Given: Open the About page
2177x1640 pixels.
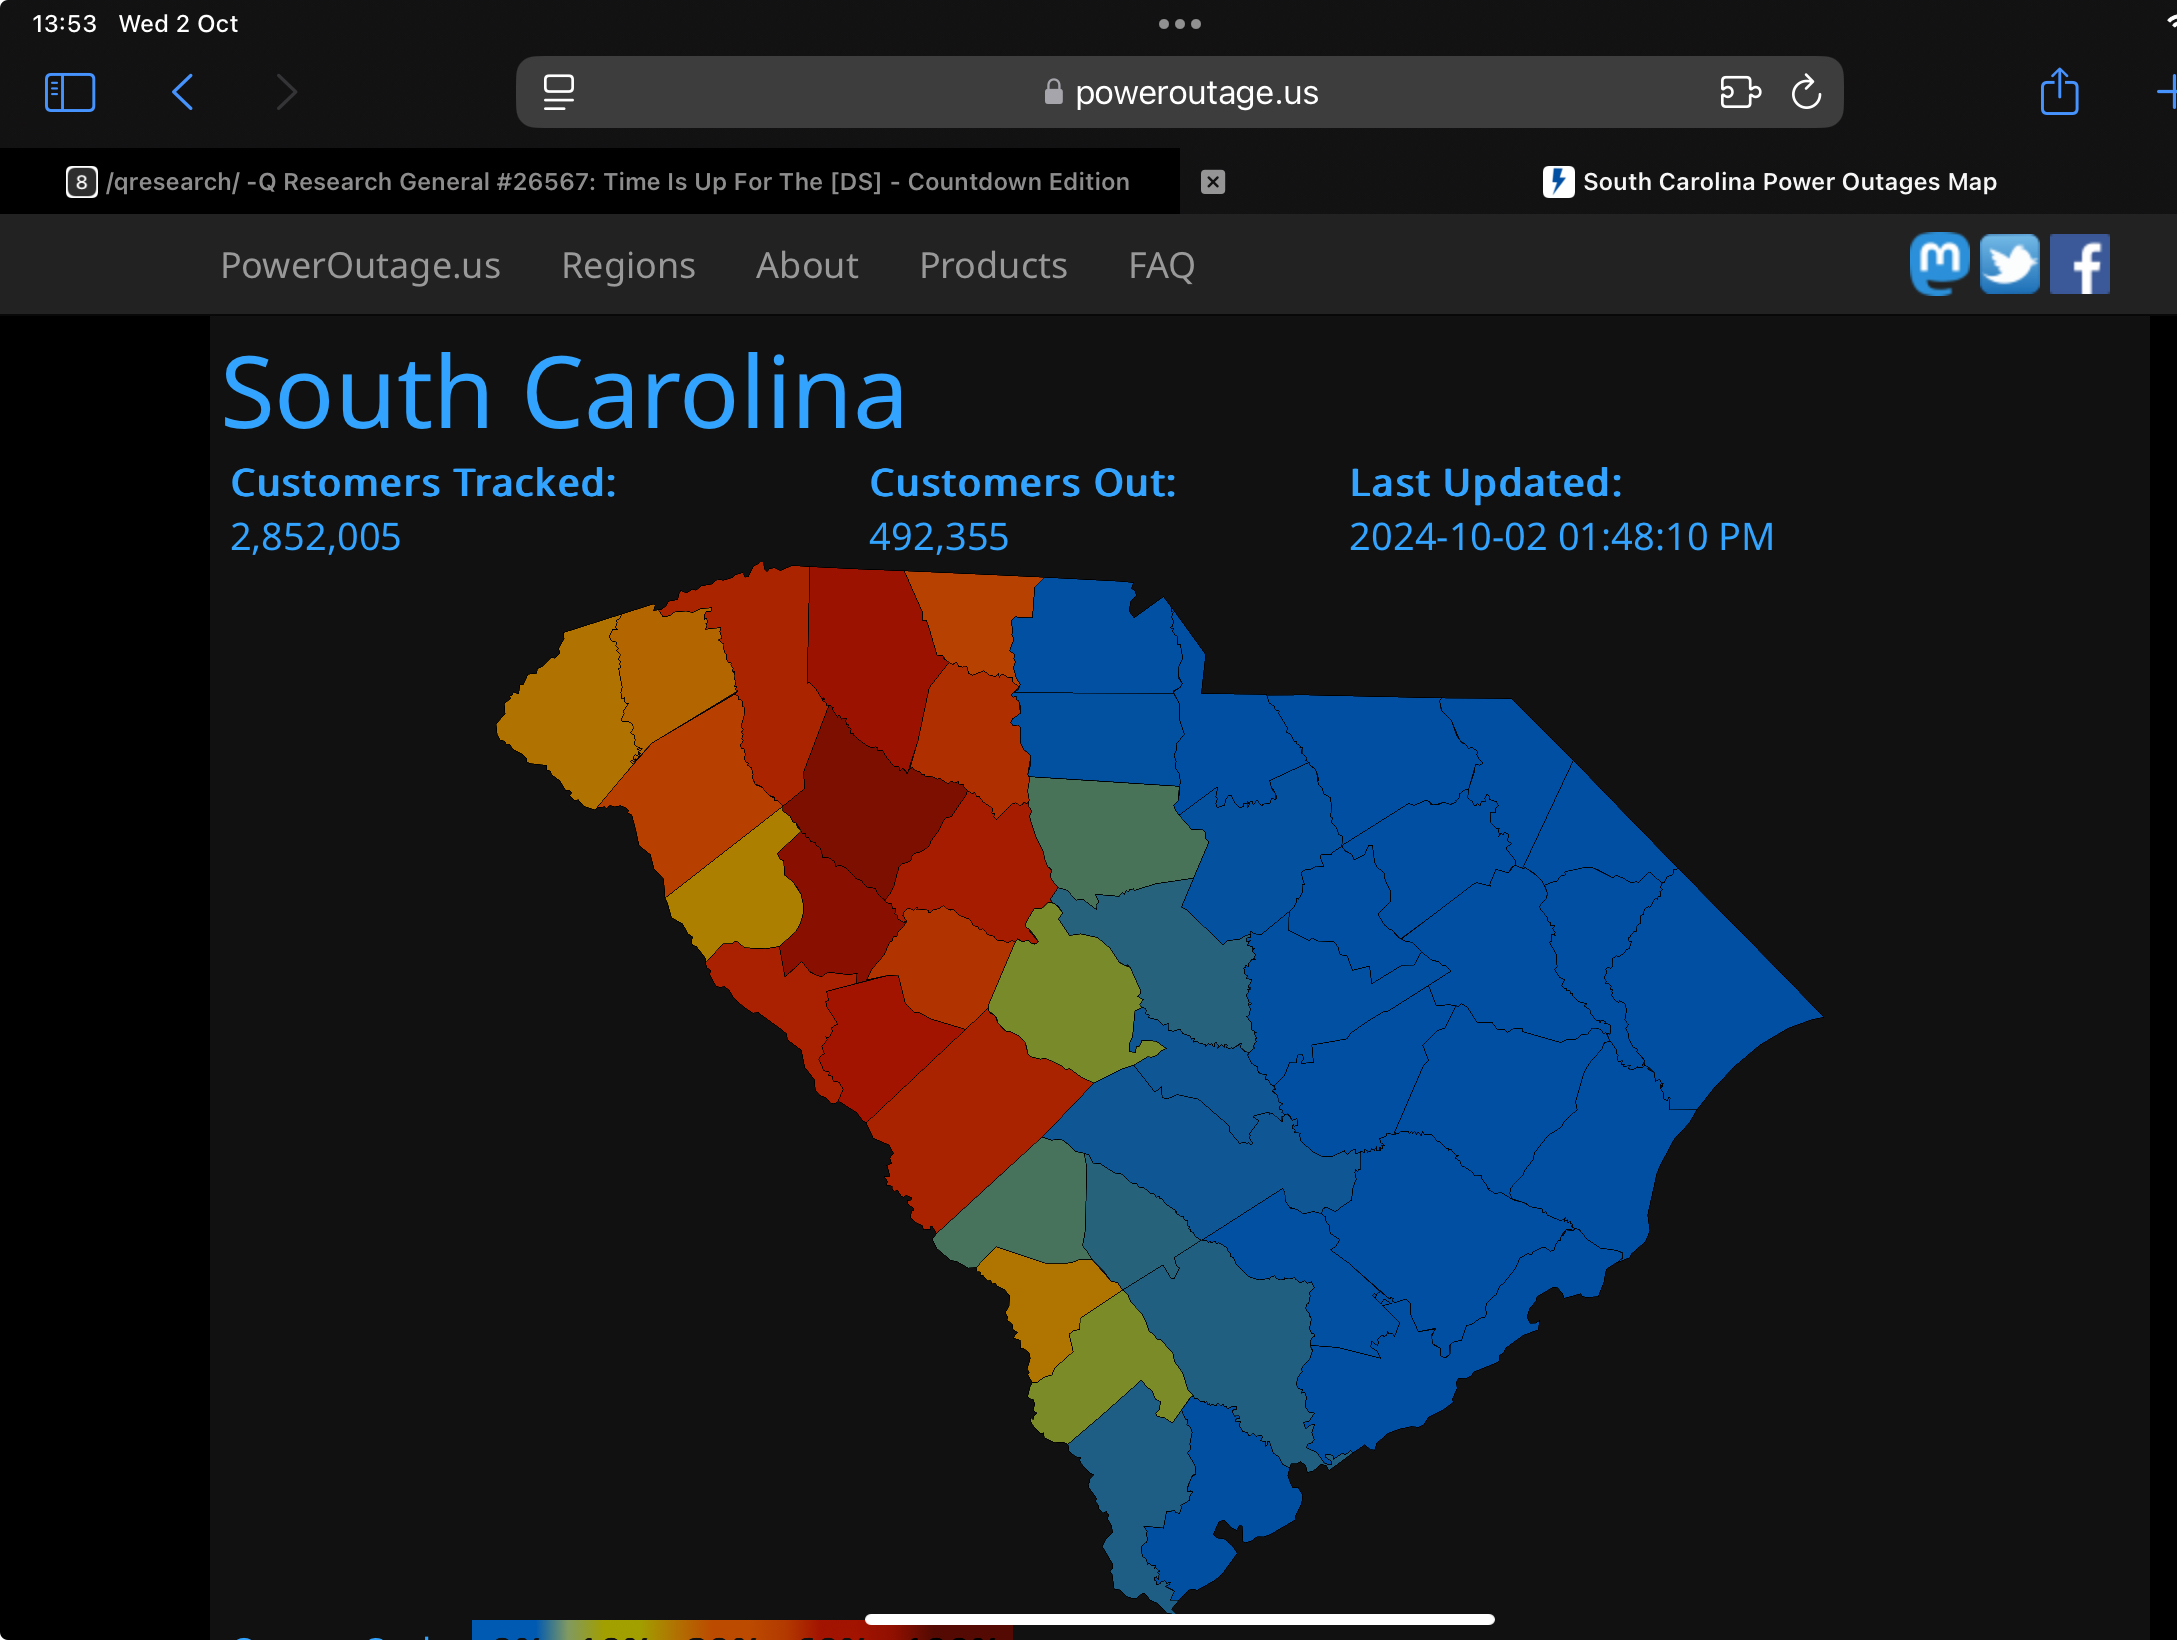Looking at the screenshot, I should [807, 266].
